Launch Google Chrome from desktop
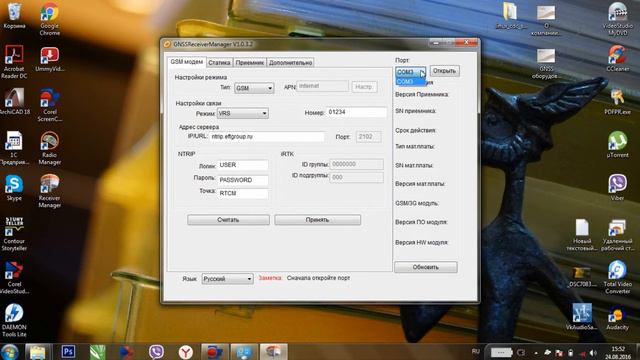The width and height of the screenshot is (640, 360). pyautogui.click(x=49, y=18)
